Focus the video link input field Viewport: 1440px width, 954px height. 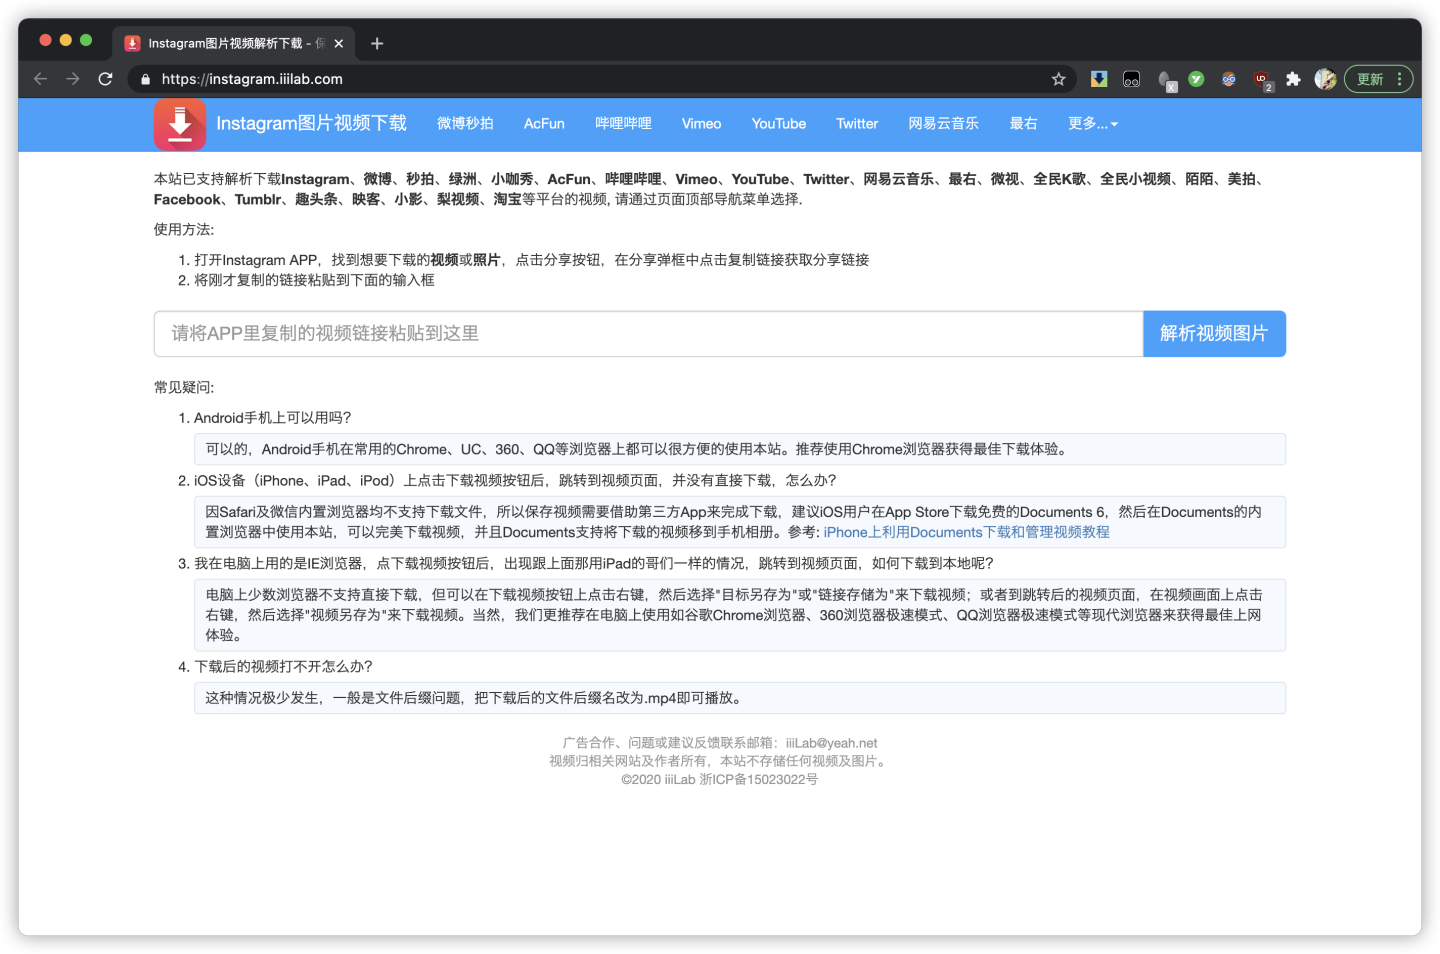point(649,334)
